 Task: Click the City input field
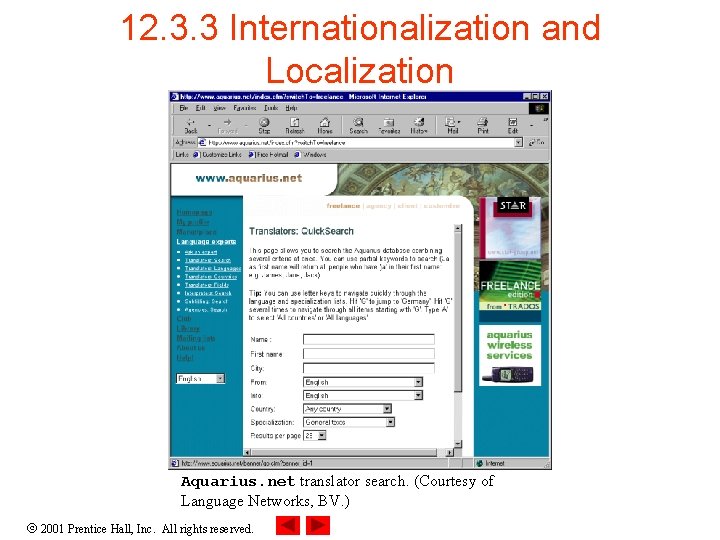(x=369, y=368)
